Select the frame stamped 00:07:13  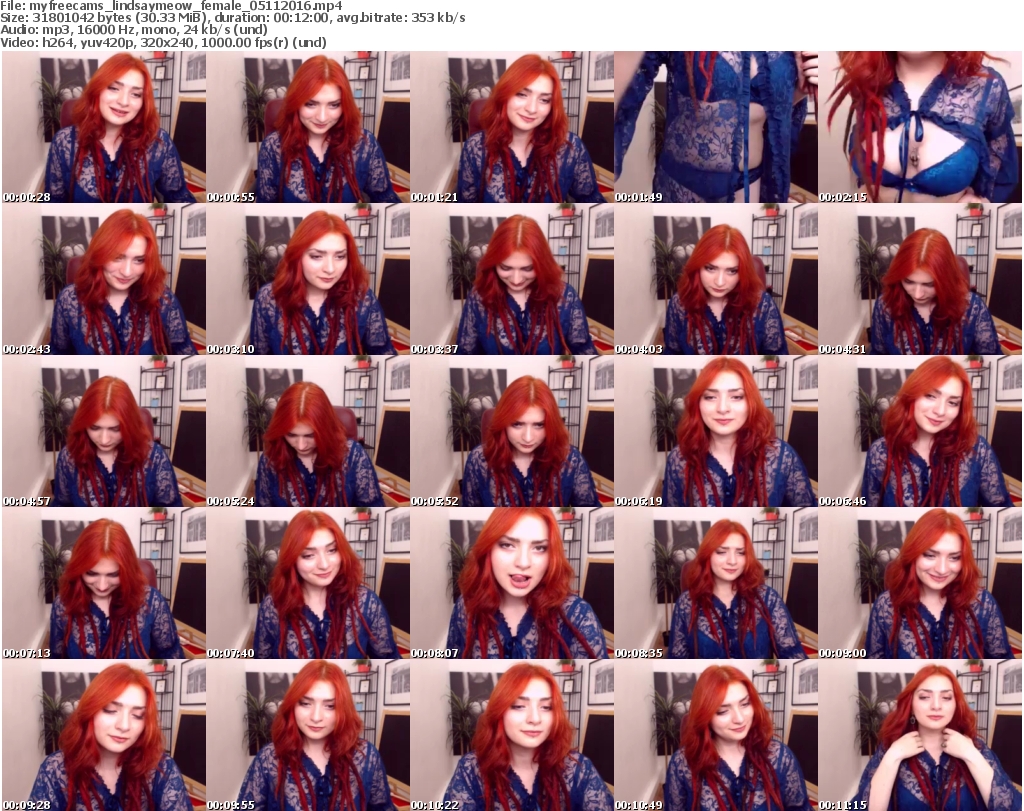(x=103, y=583)
